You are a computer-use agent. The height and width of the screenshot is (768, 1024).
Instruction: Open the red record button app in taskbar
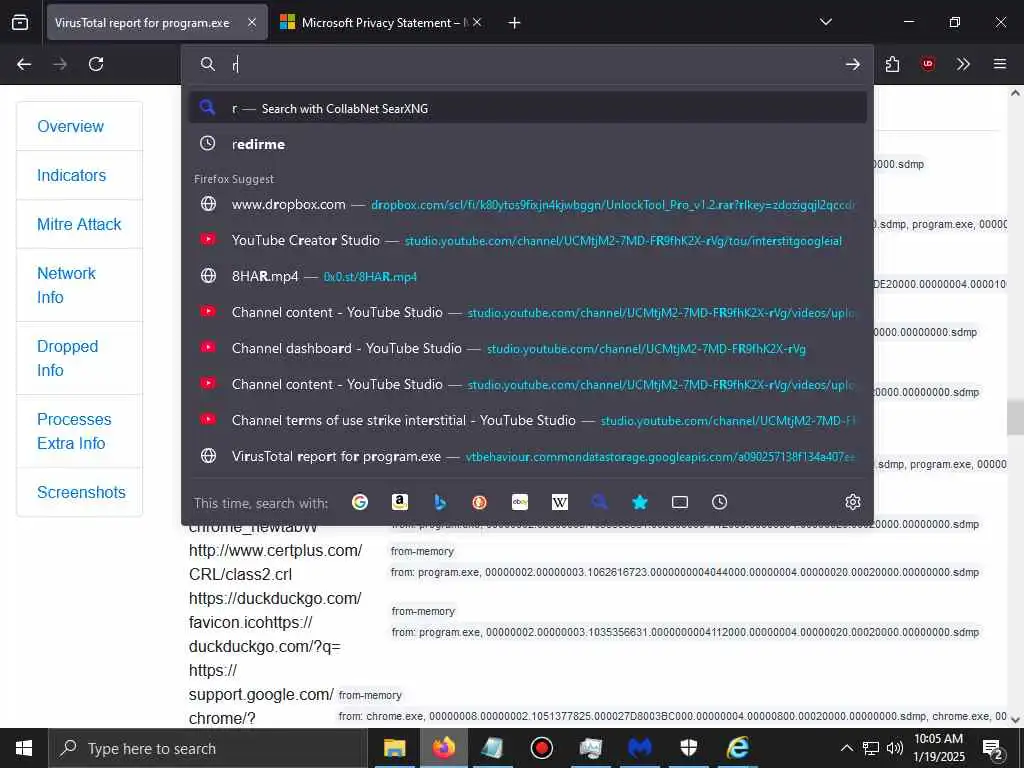coord(541,748)
